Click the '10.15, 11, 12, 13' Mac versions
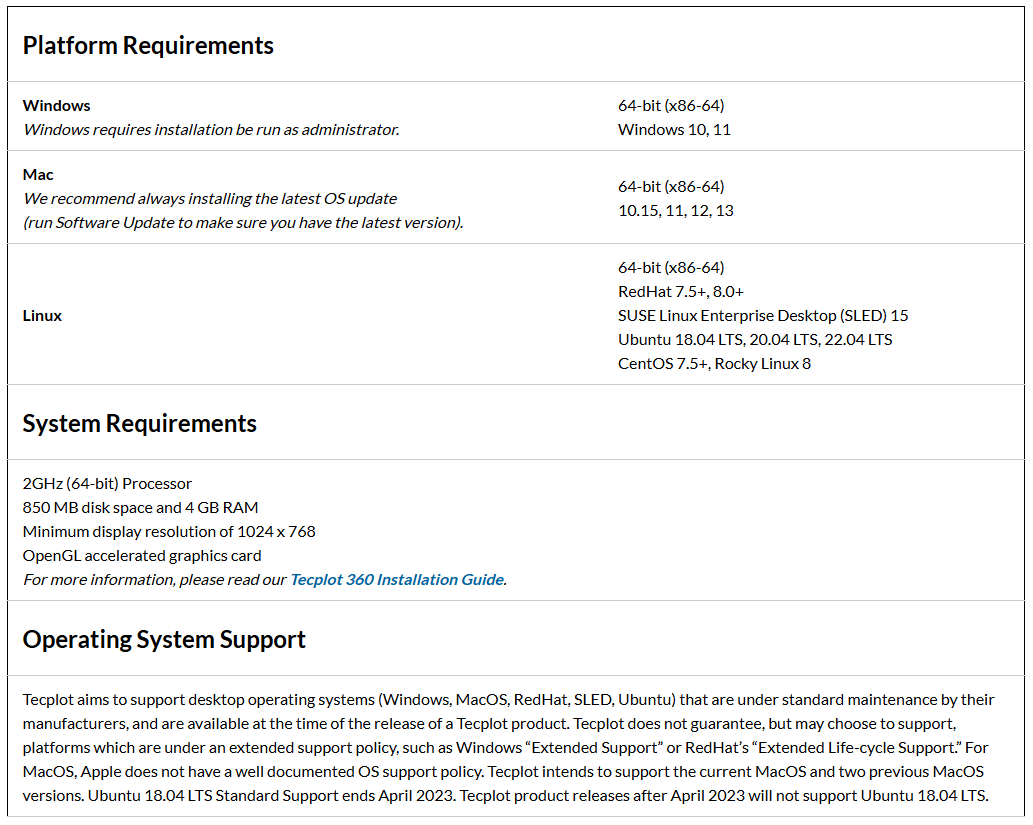 [675, 211]
